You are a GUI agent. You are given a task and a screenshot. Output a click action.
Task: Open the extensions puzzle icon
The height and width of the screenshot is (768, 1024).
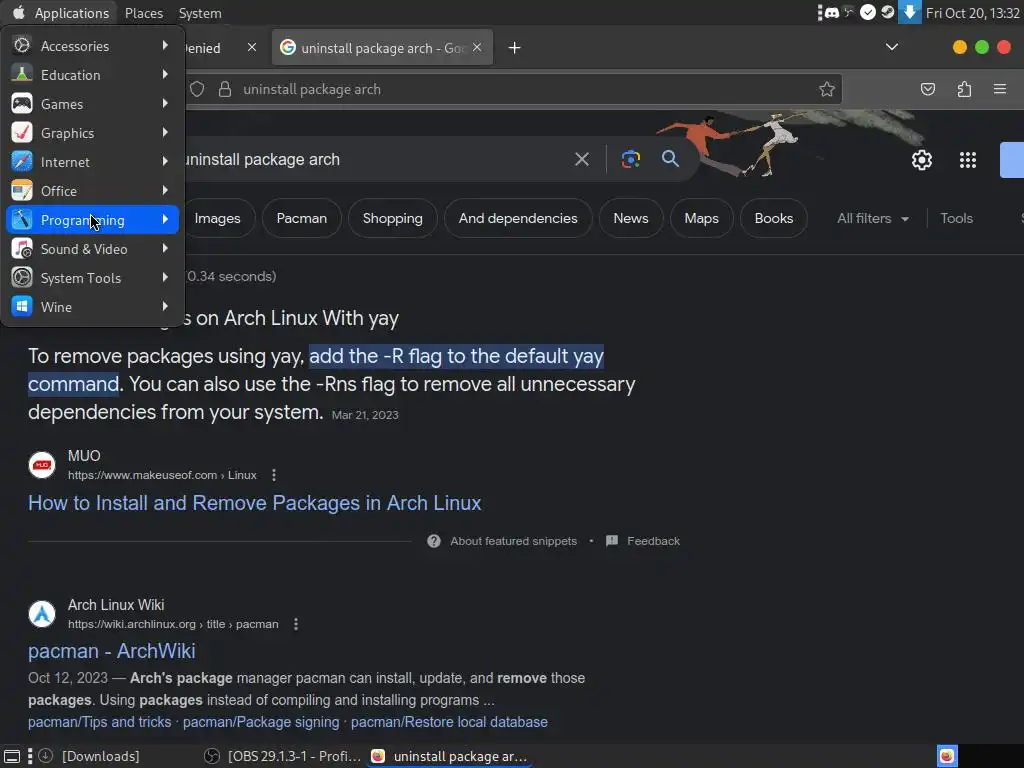click(x=964, y=89)
